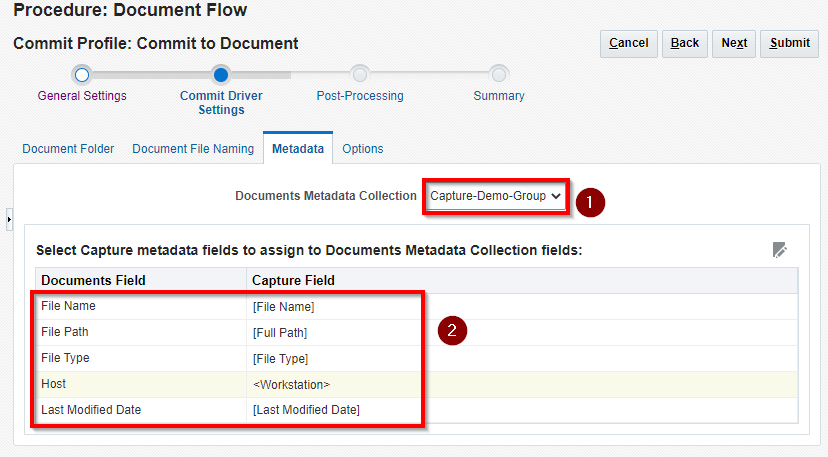Open the Options tab
This screenshot has height=457, width=828.
click(362, 148)
